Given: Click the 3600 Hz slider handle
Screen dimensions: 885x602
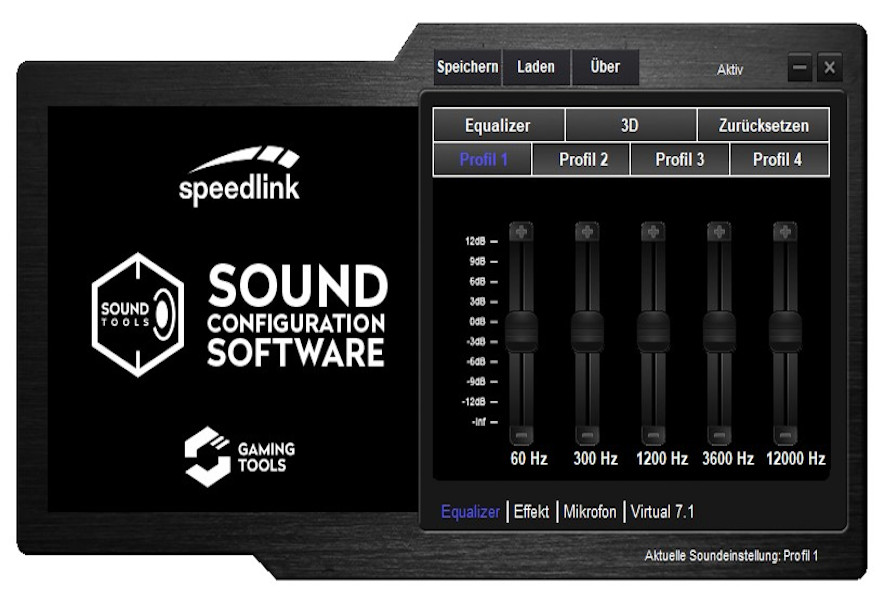Looking at the screenshot, I should pos(719,331).
